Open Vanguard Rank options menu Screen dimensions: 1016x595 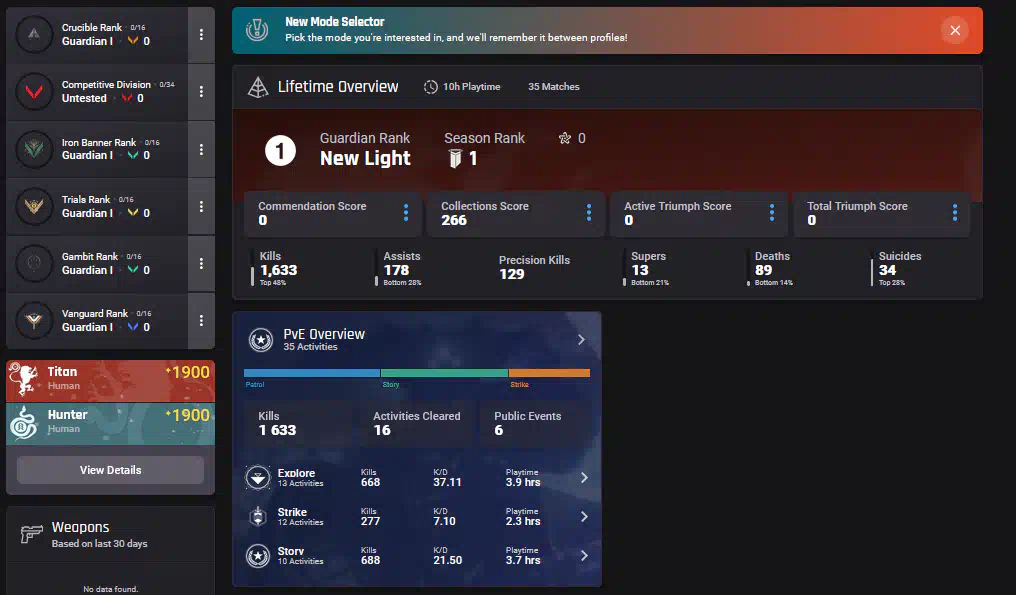pos(202,320)
